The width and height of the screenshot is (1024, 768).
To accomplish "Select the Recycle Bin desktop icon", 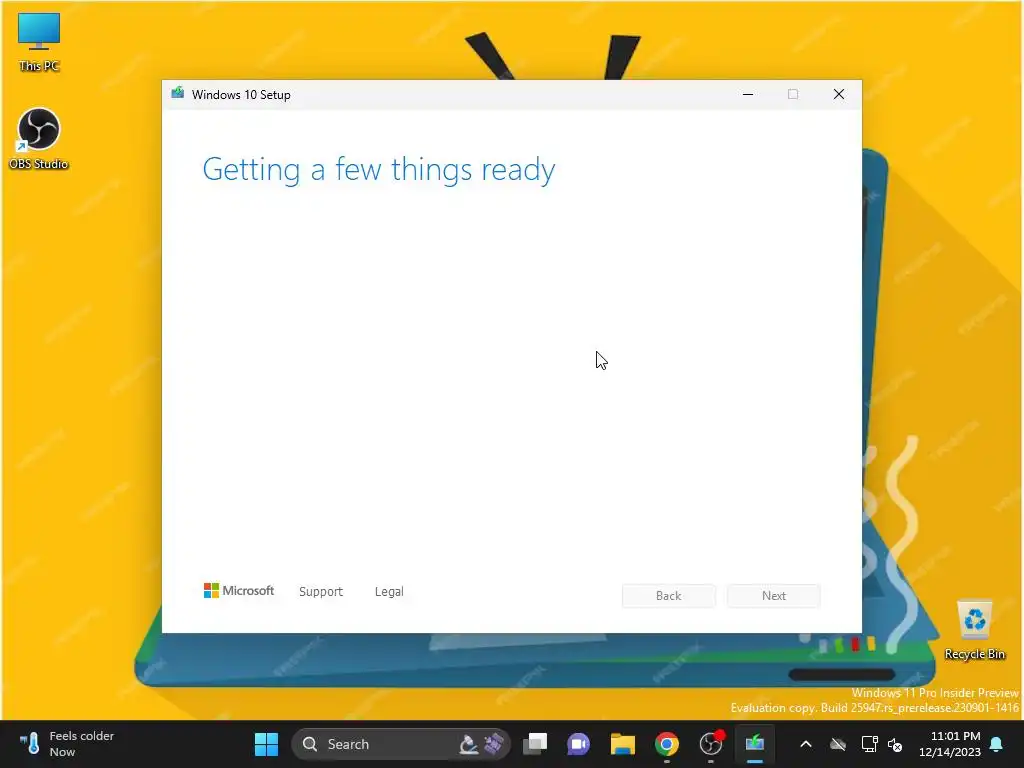I will (x=974, y=630).
